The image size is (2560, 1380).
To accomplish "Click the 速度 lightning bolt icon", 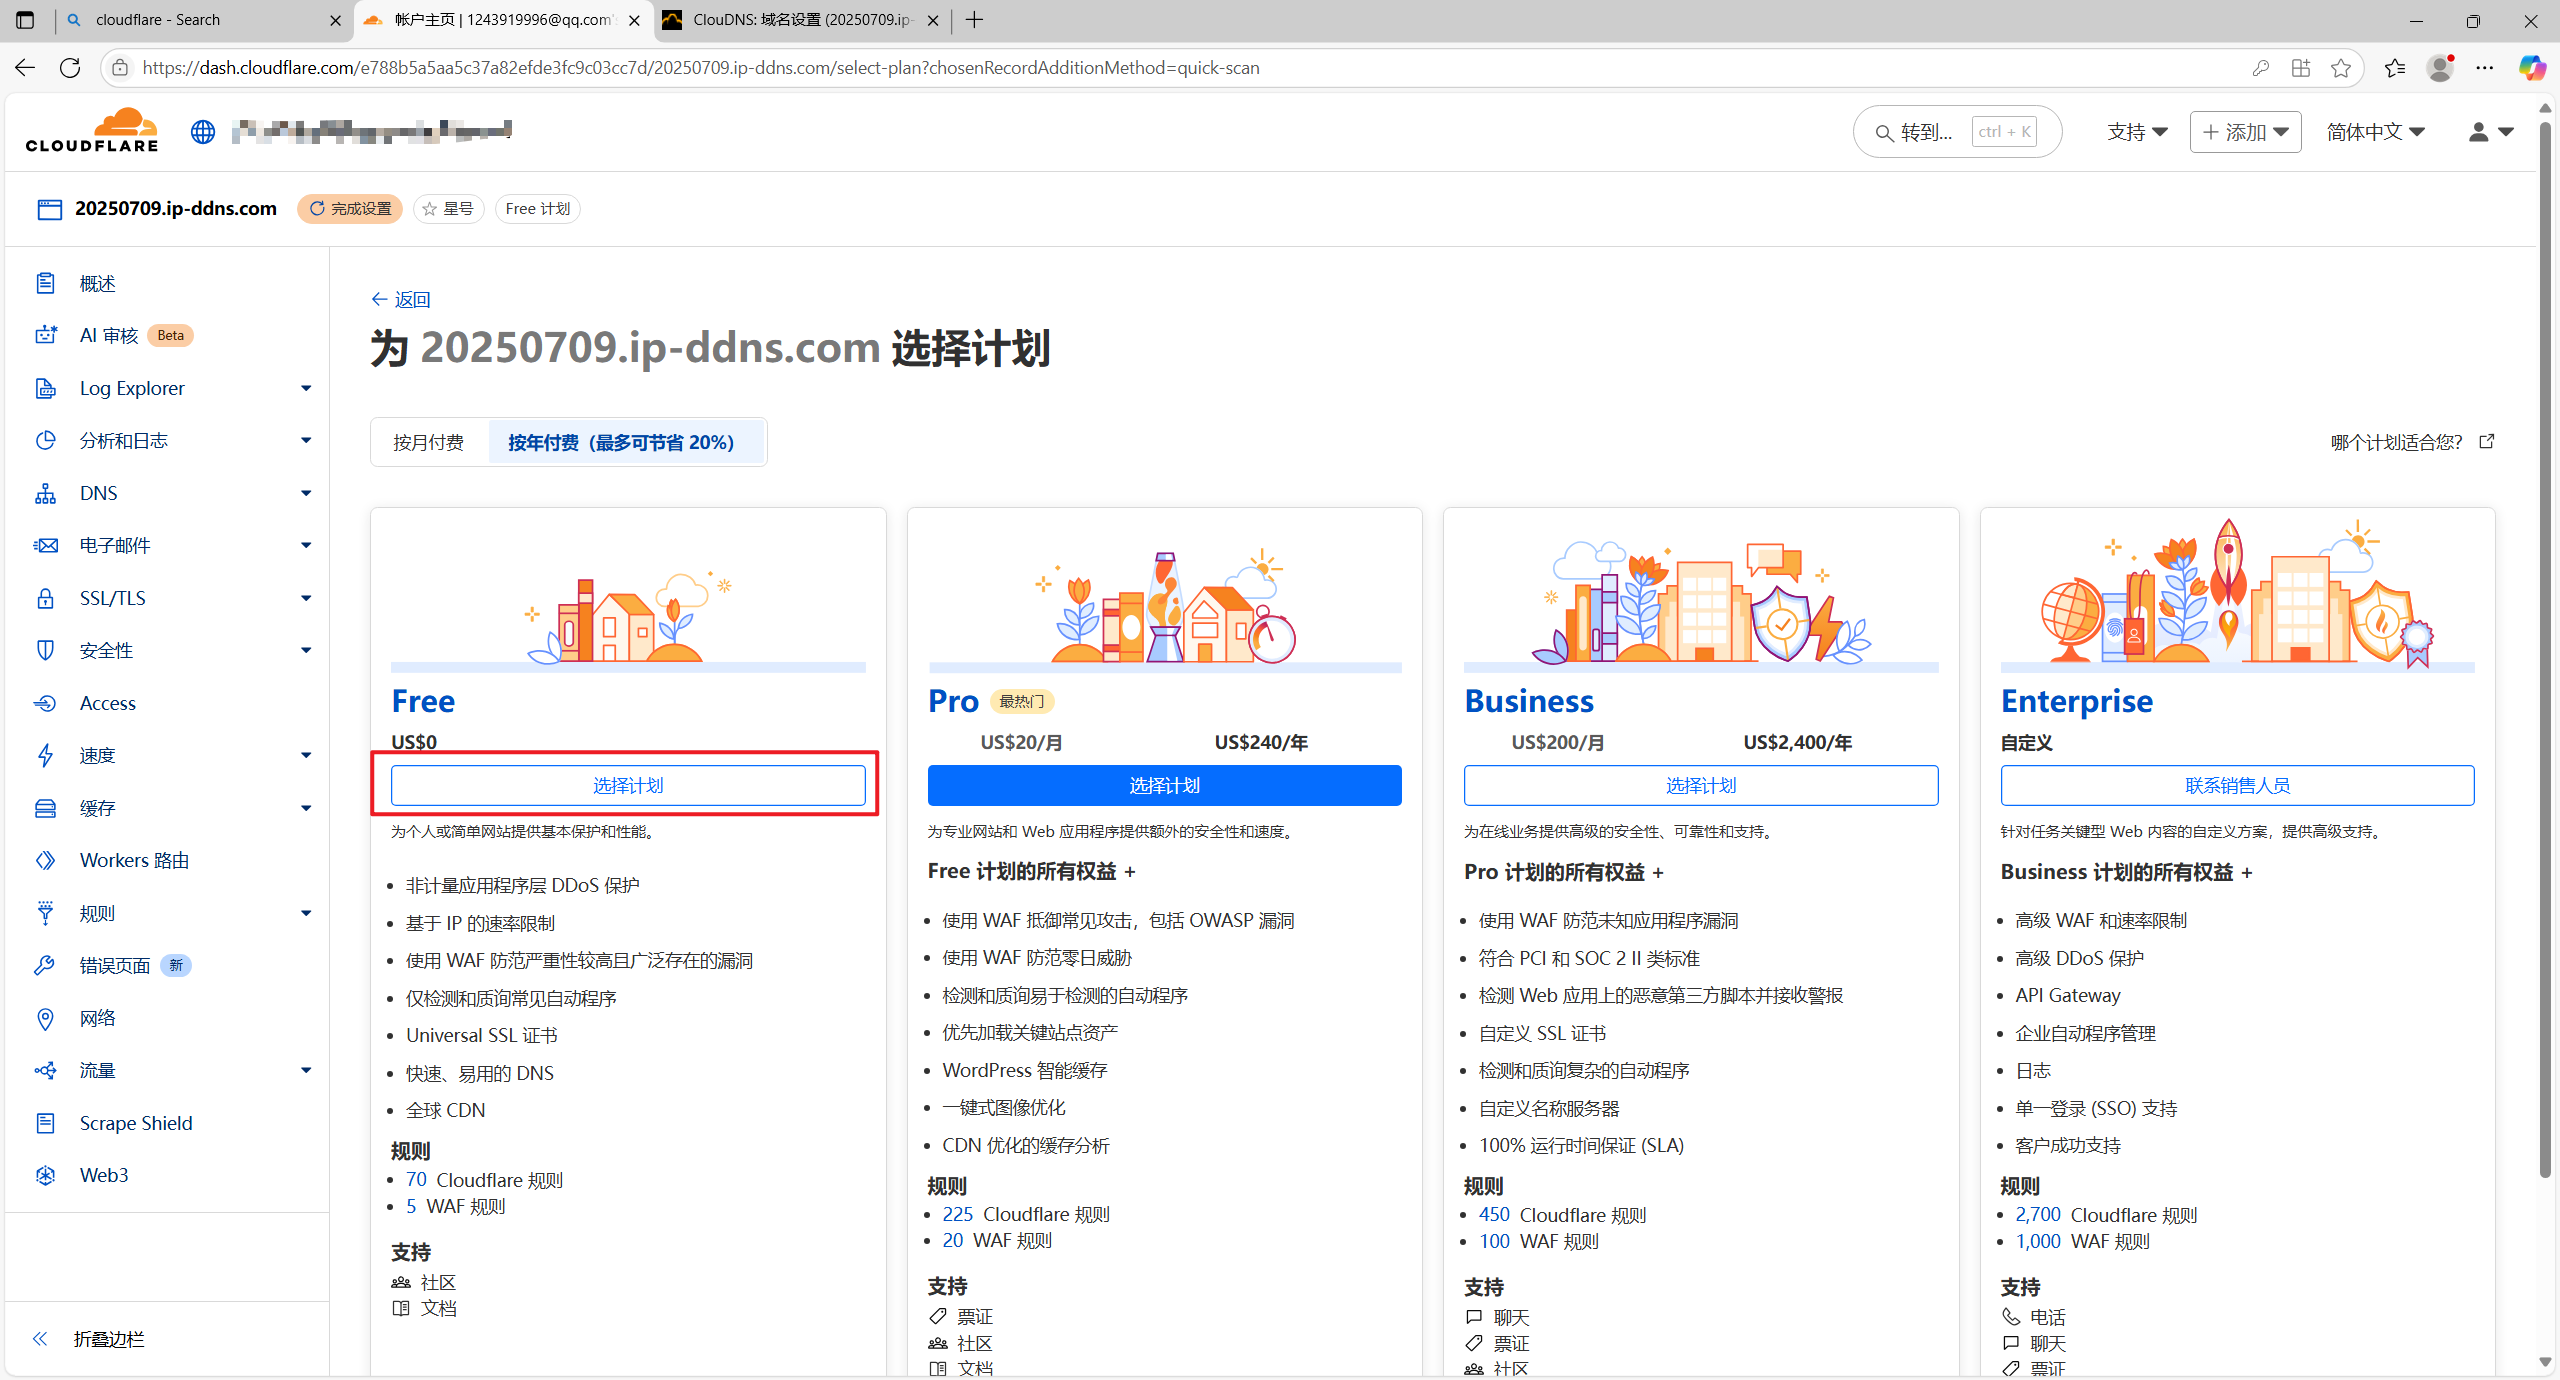I will click(x=45, y=755).
